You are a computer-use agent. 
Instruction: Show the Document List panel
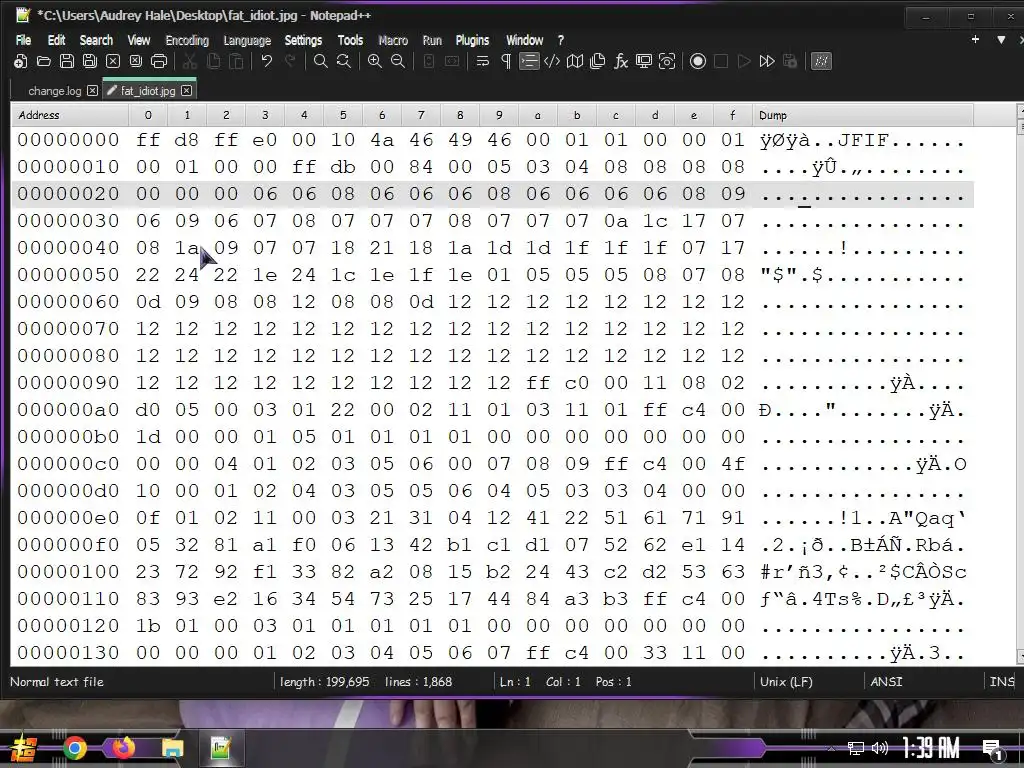click(598, 61)
